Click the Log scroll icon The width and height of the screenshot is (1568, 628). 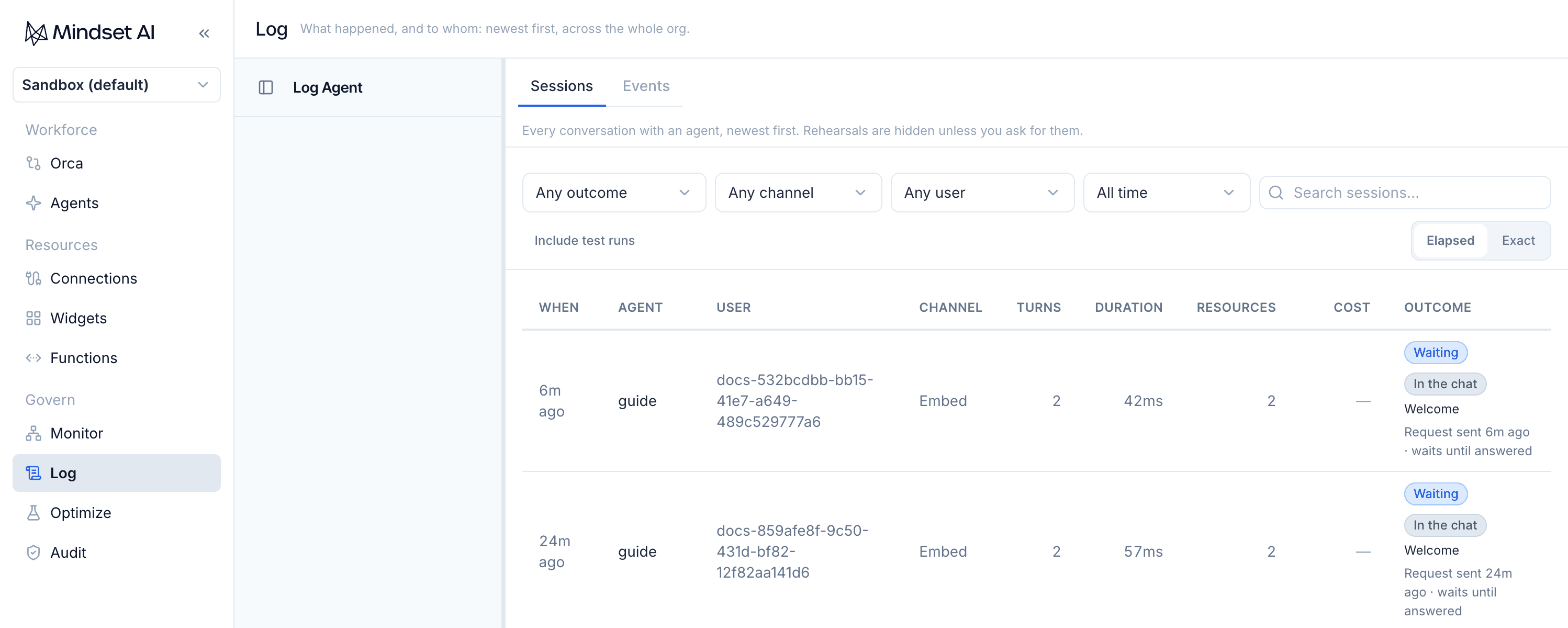point(33,473)
